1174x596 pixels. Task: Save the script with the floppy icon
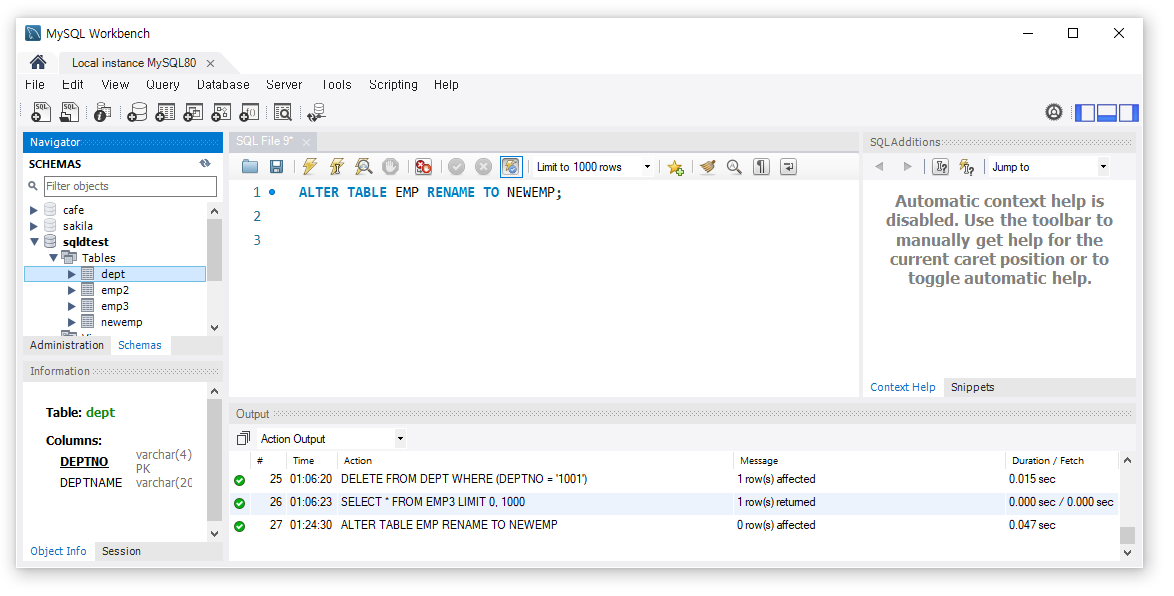point(276,167)
